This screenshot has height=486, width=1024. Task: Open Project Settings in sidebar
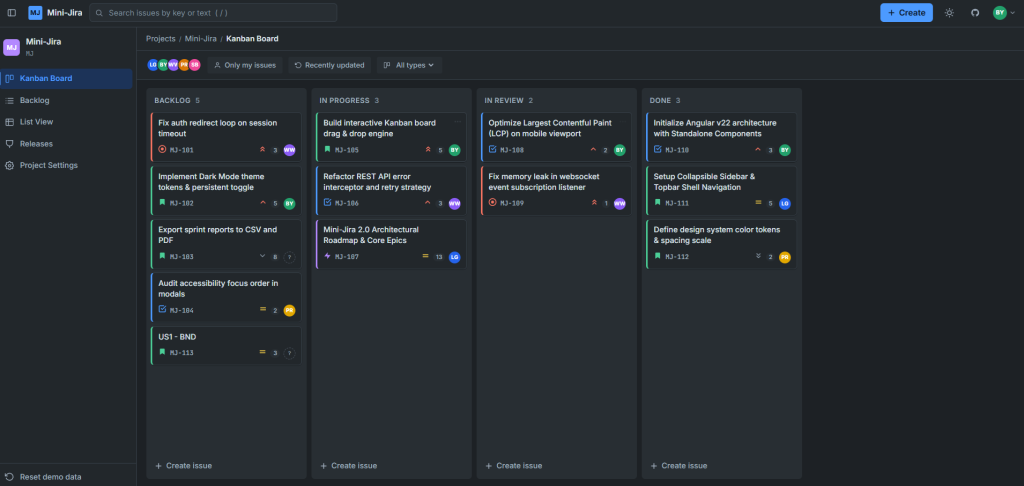click(67, 165)
